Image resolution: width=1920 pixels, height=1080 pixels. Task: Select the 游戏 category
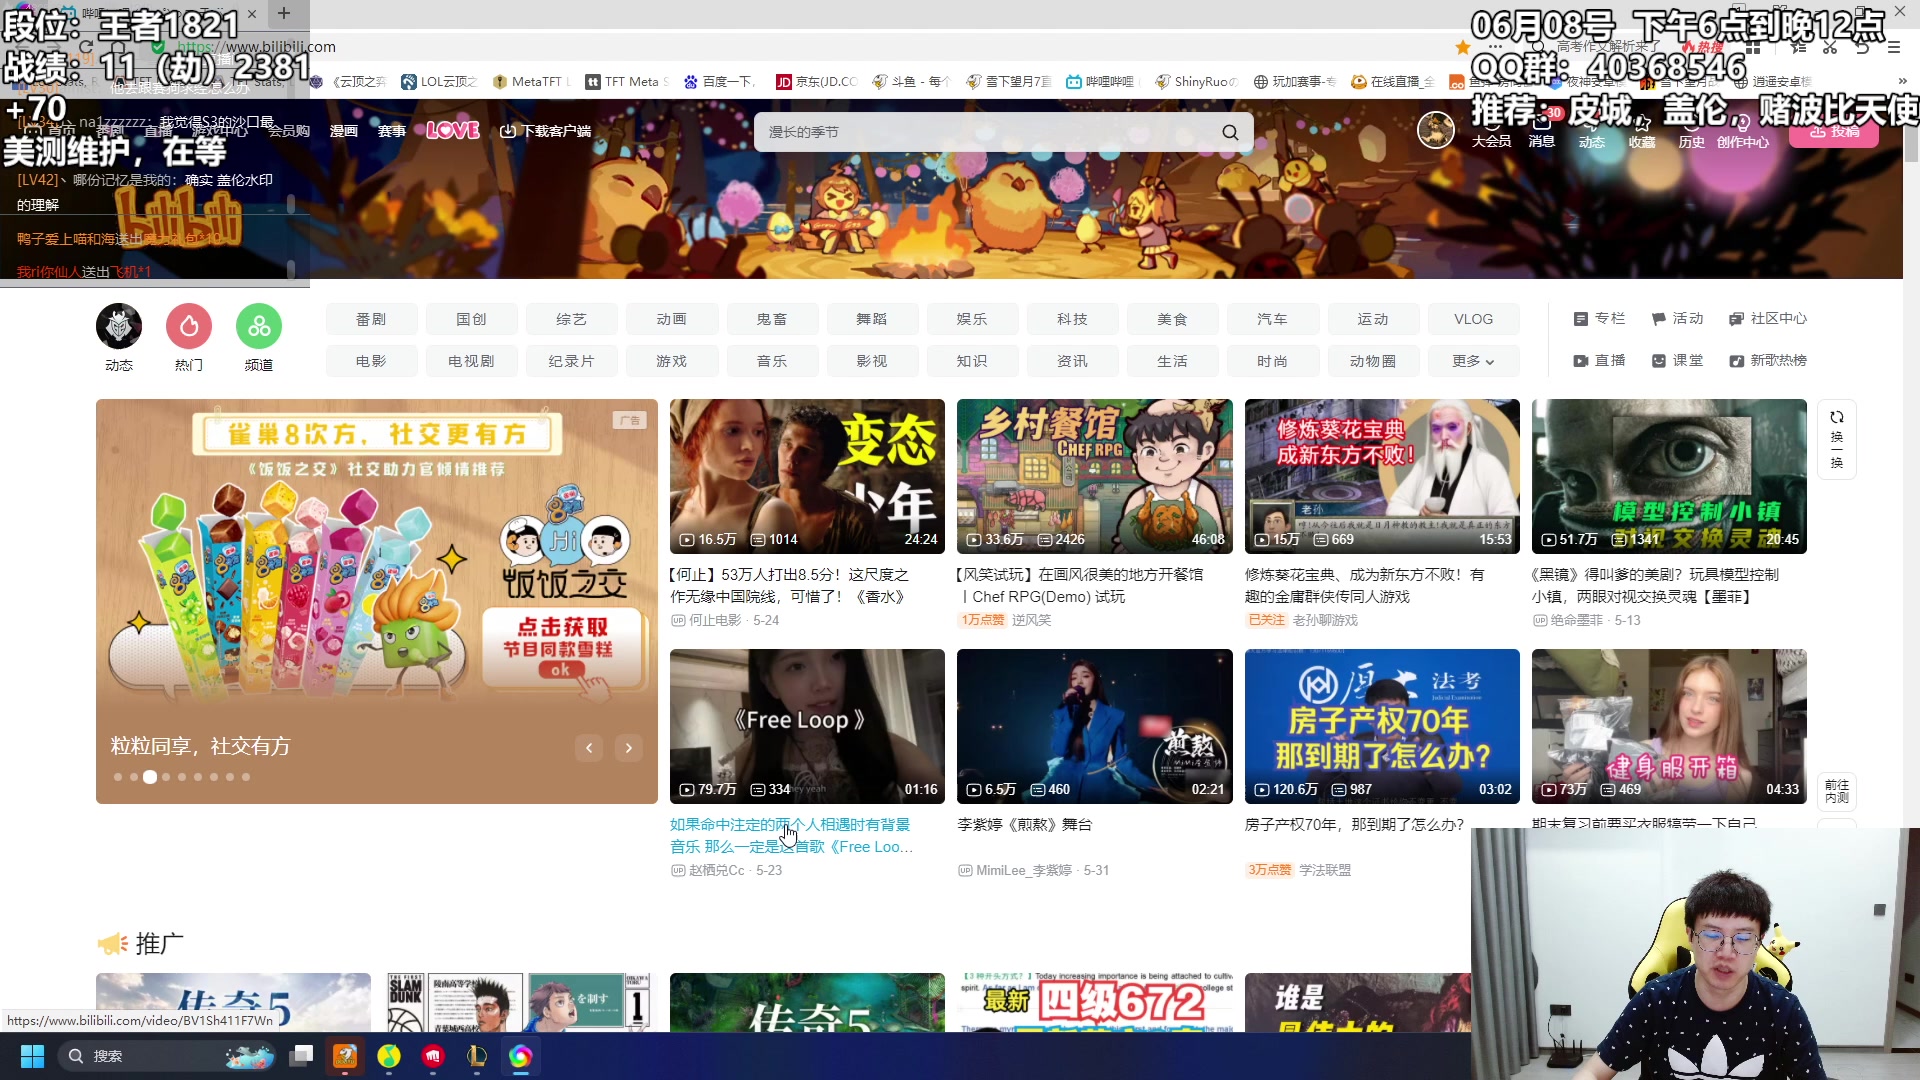point(672,361)
